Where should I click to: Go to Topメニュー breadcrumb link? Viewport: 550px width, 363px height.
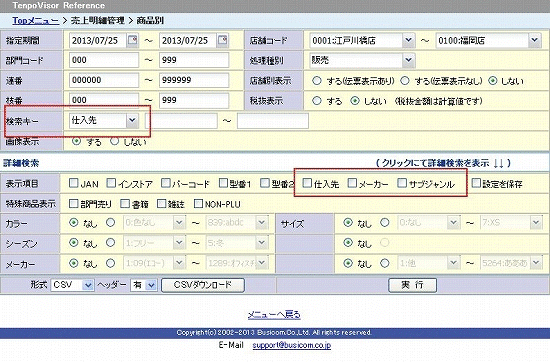click(36, 21)
